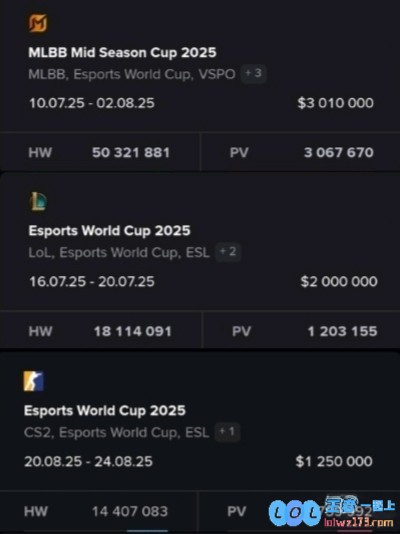400x534 pixels.
Task: Select the LoL, Esports World Cup, ESL tags
Action: pyautogui.click(x=119, y=253)
